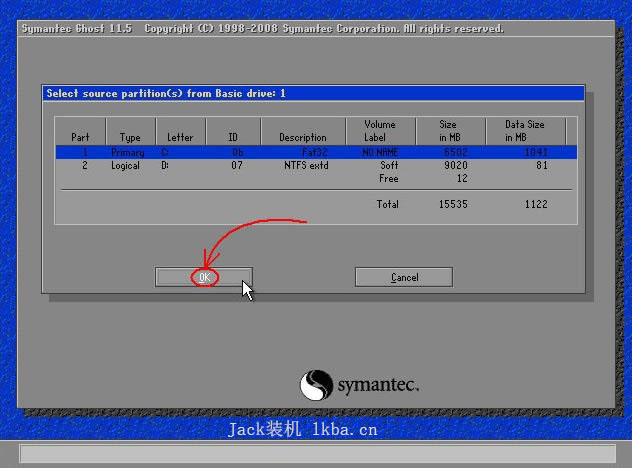Click the Fat32 description in highlighted row
Viewport: 632px width, 468px height.
tap(315, 152)
